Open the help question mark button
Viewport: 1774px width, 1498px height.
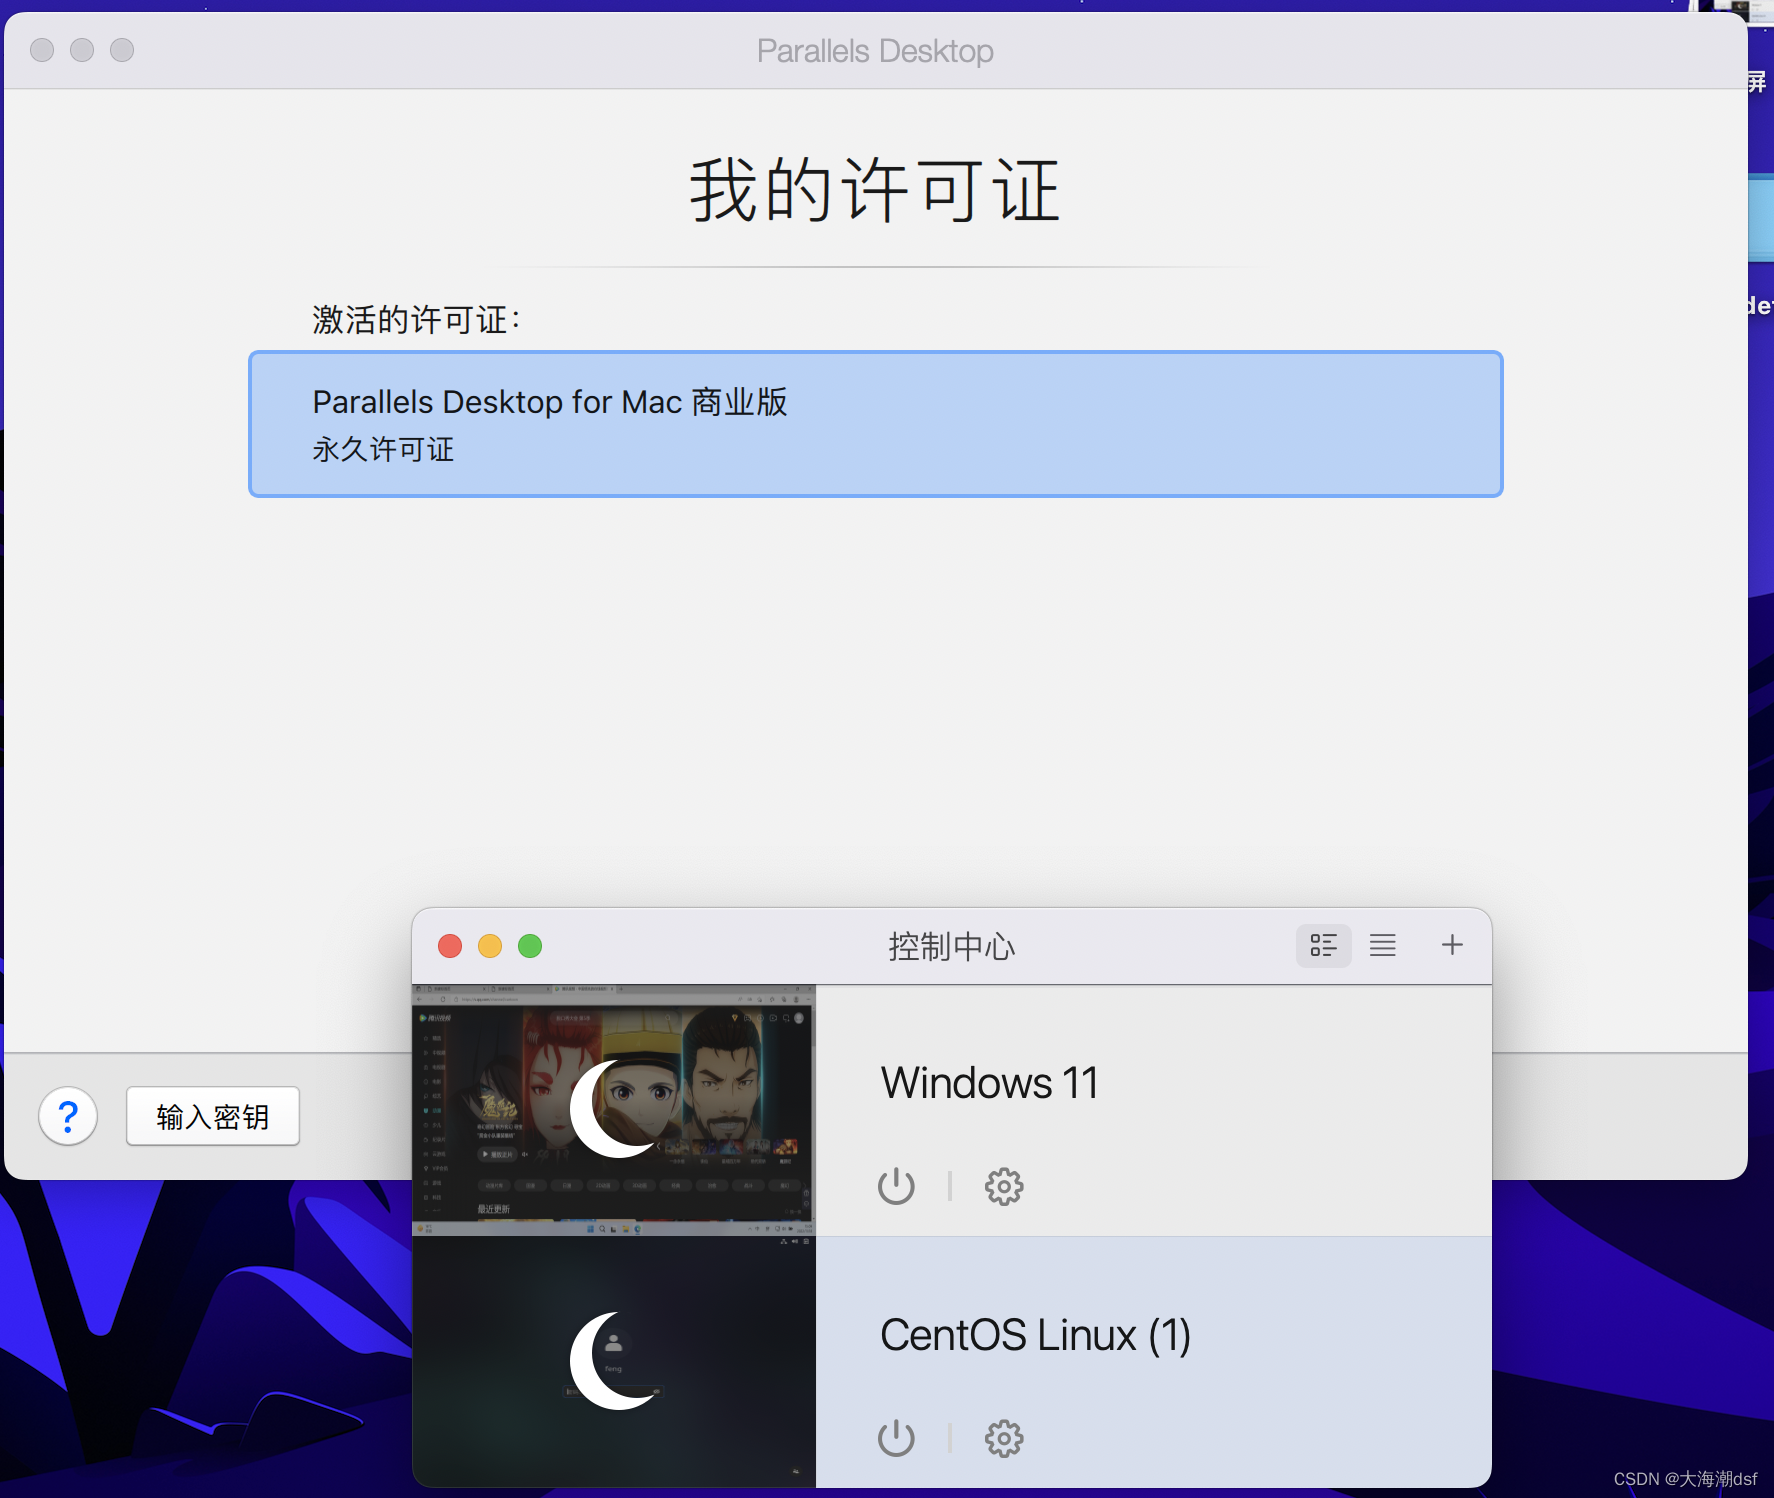pyautogui.click(x=68, y=1116)
